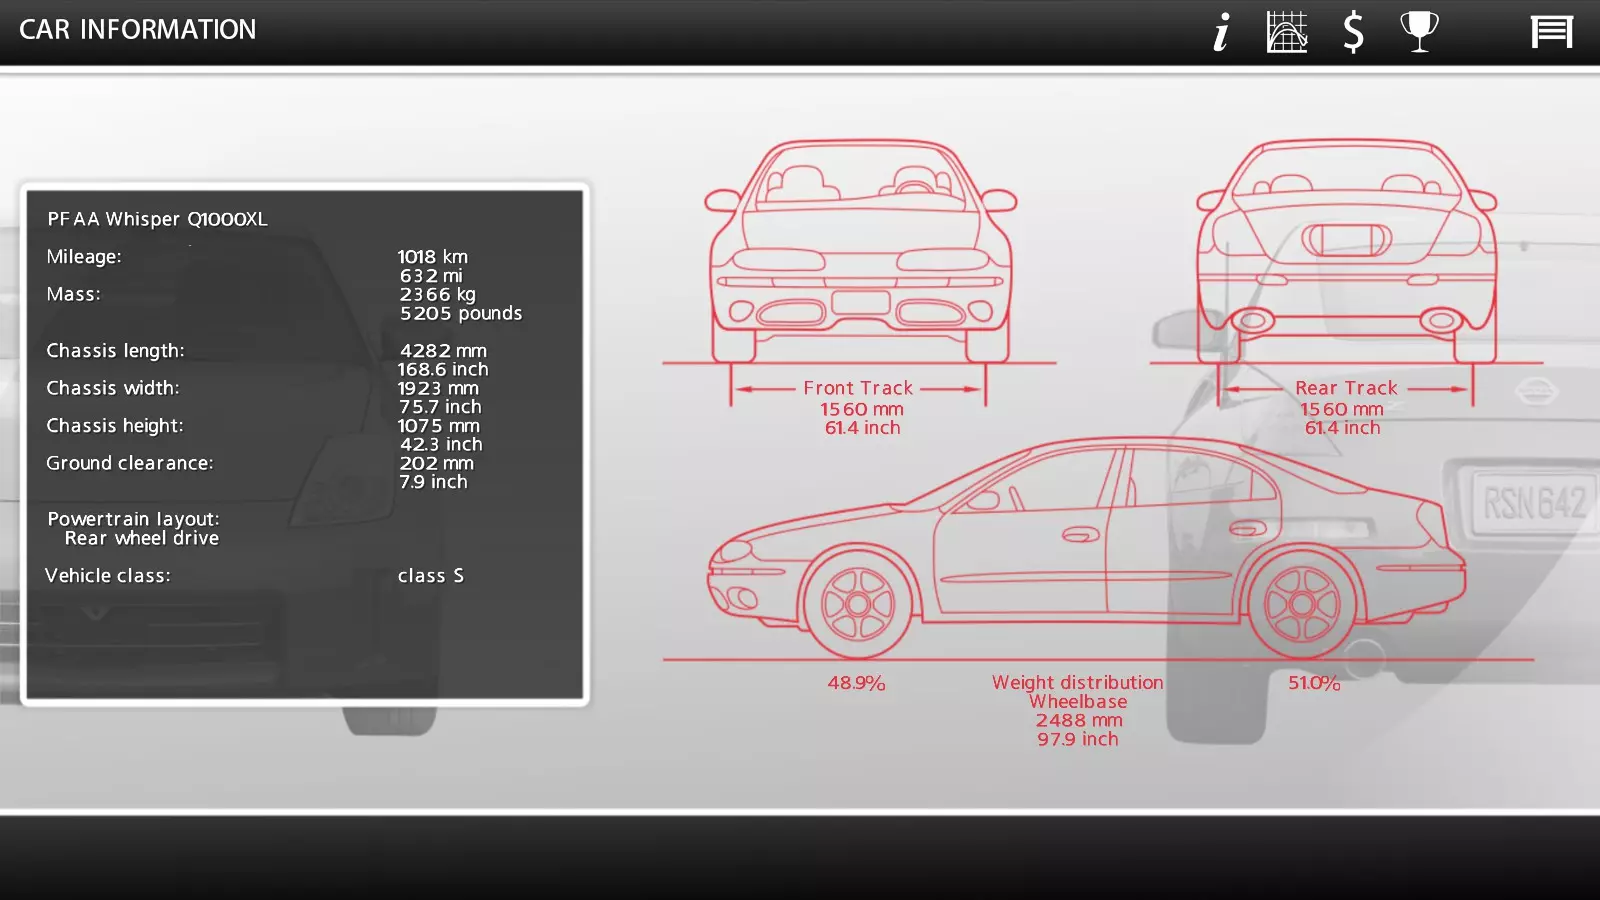Select the Front Track measurement label

pos(858,388)
